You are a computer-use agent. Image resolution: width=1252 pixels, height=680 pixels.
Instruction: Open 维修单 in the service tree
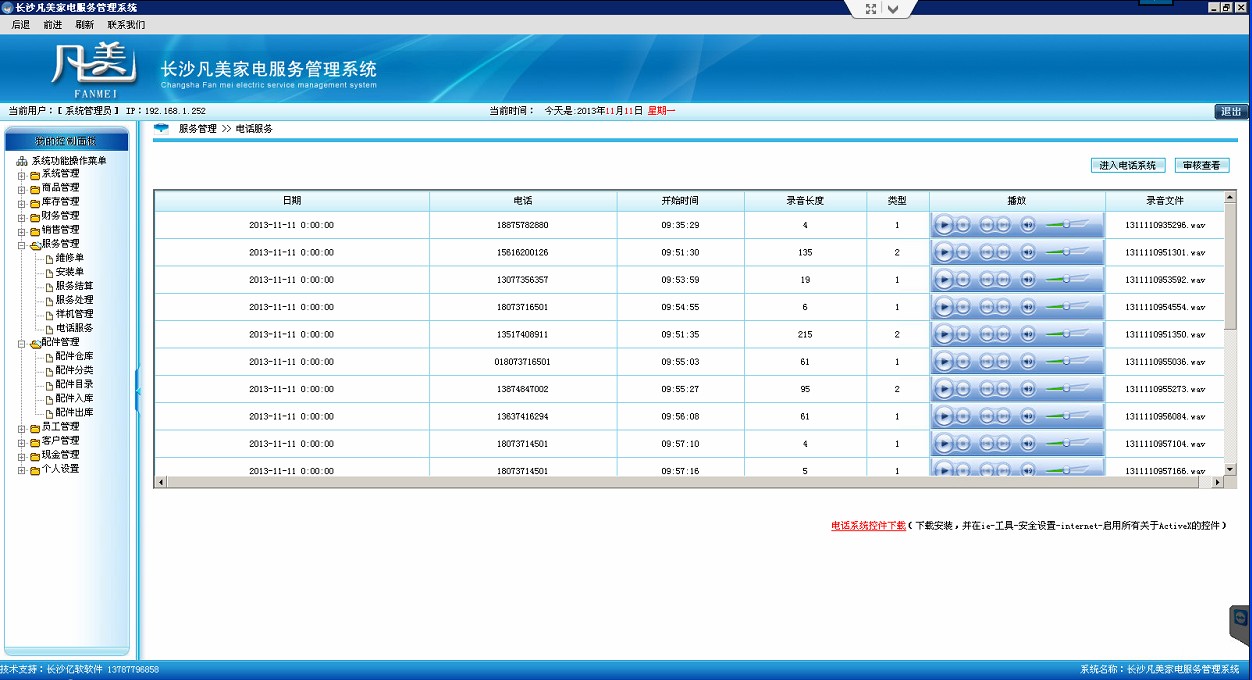(x=70, y=258)
